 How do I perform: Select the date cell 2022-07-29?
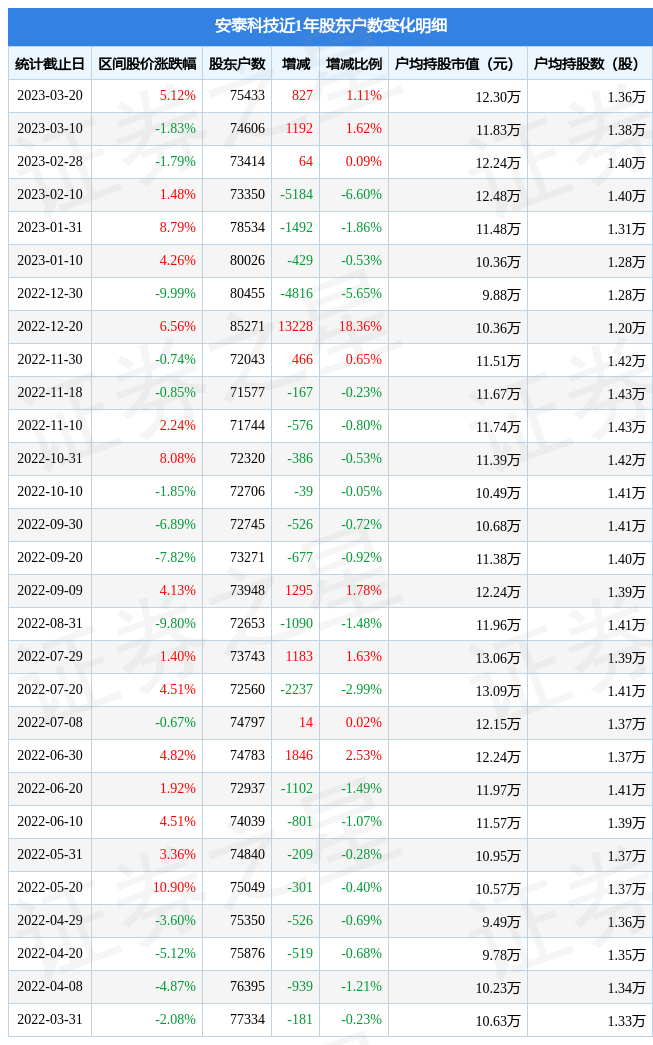click(50, 656)
